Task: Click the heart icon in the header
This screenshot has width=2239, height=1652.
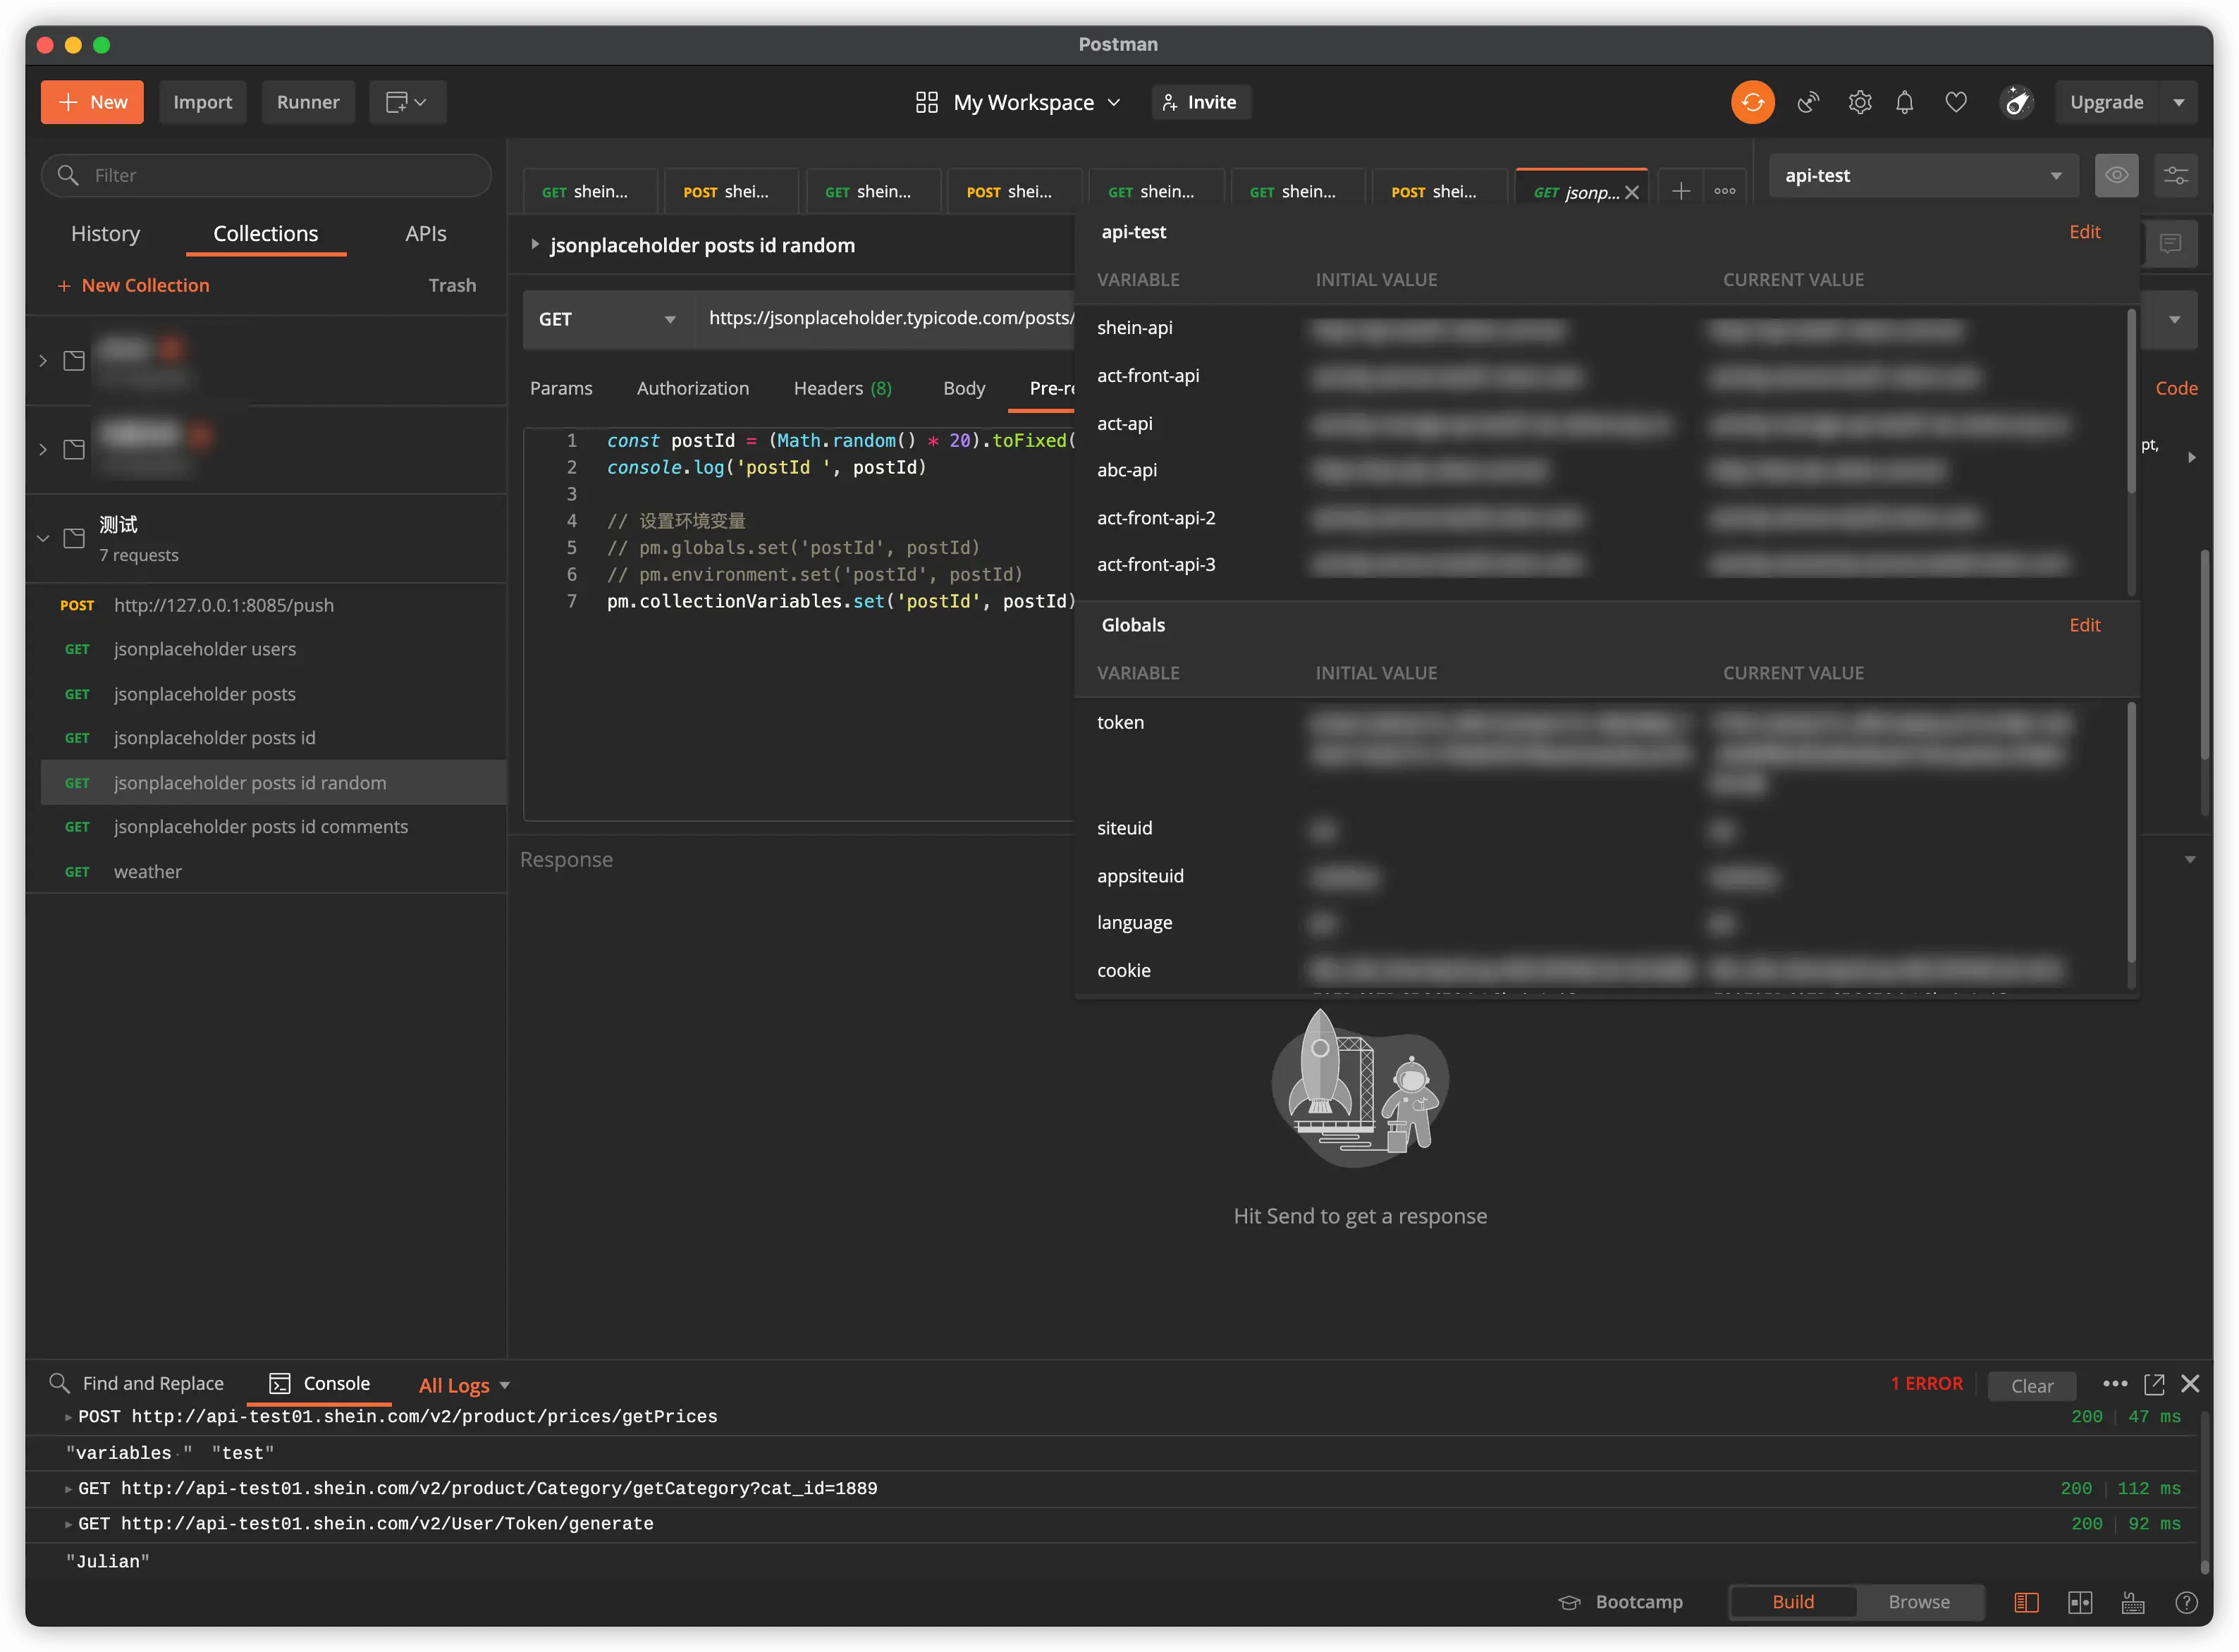Action: click(x=1955, y=102)
